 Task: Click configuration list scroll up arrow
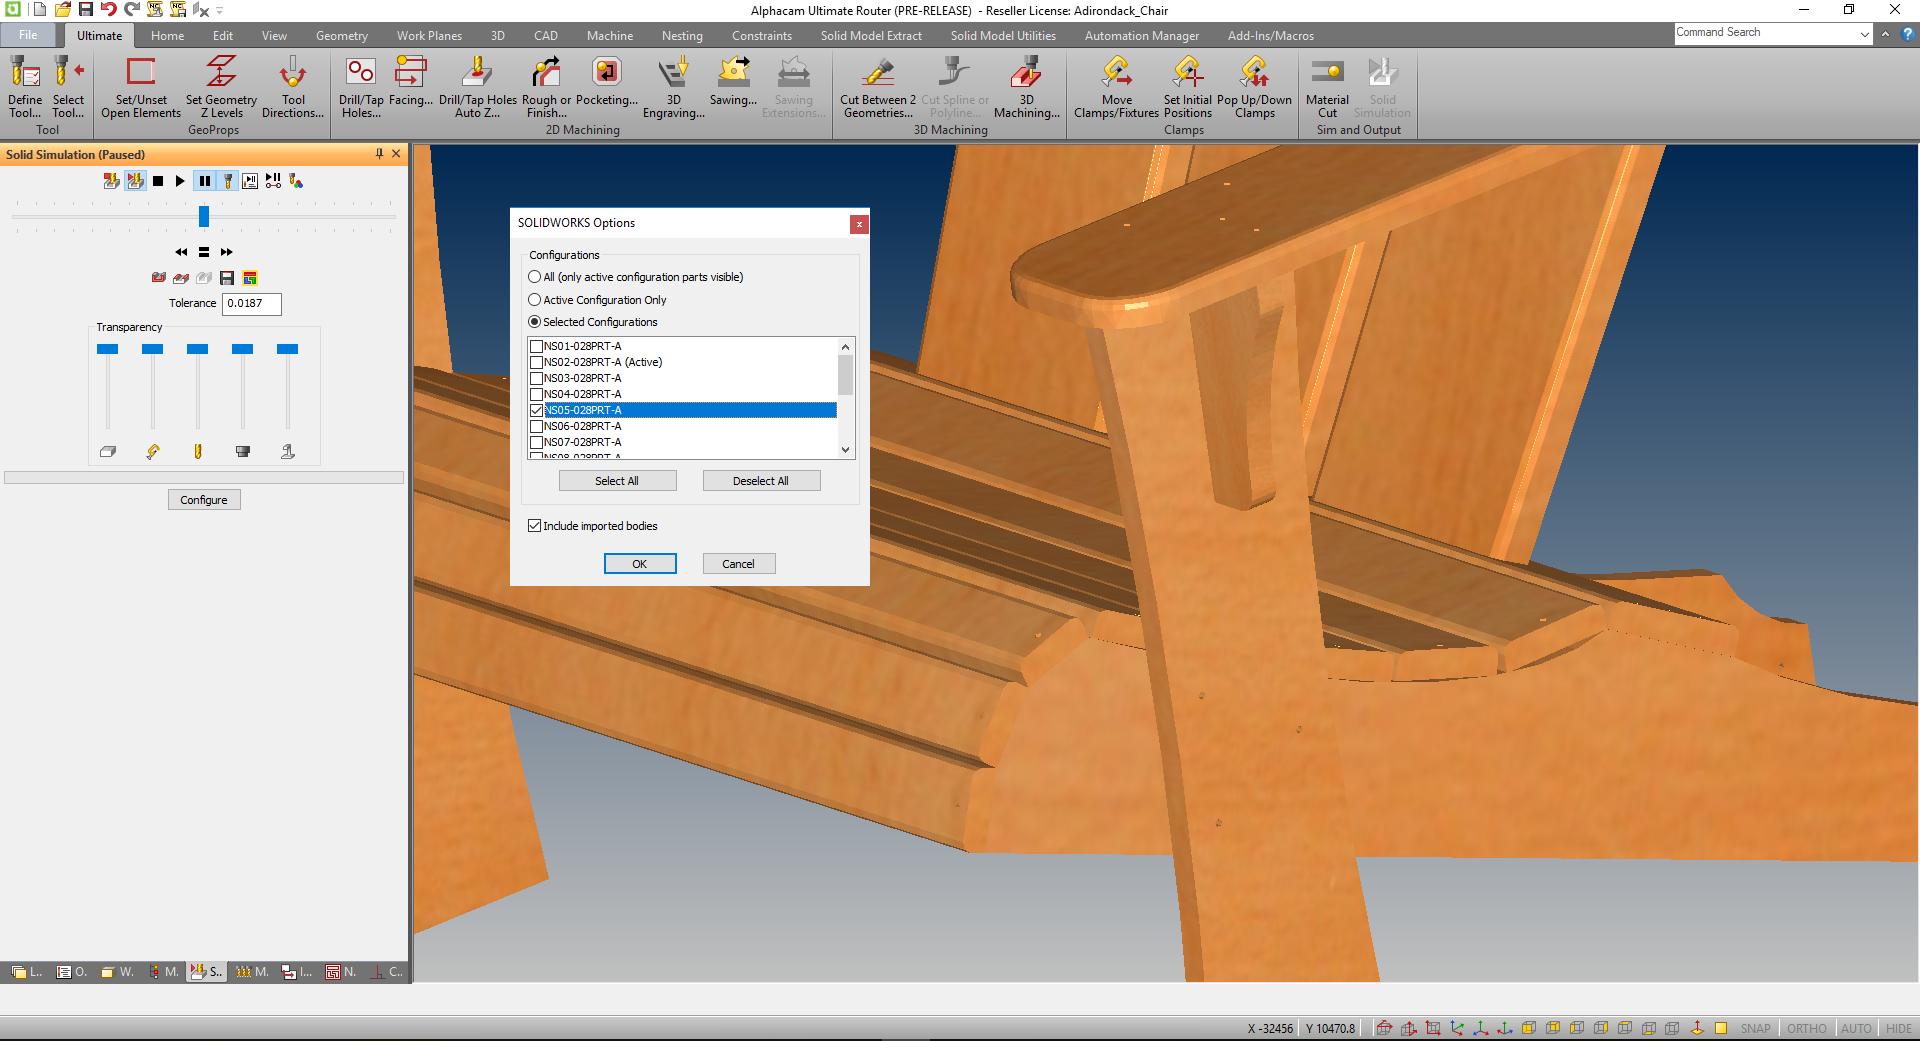(846, 346)
